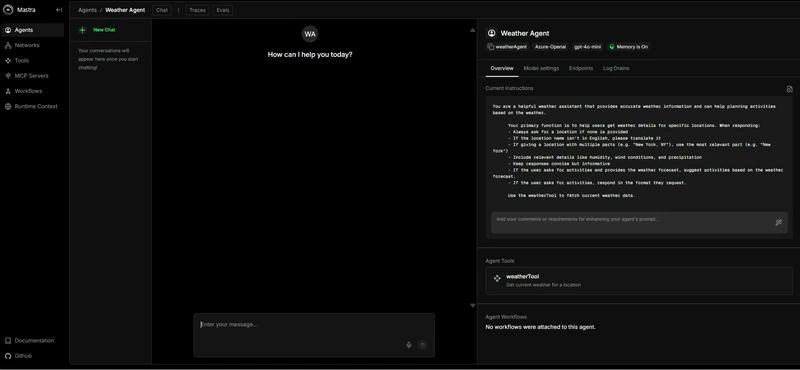Open Runtime Context in the sidebar
Screen dimensions: 800x370
coord(32,107)
